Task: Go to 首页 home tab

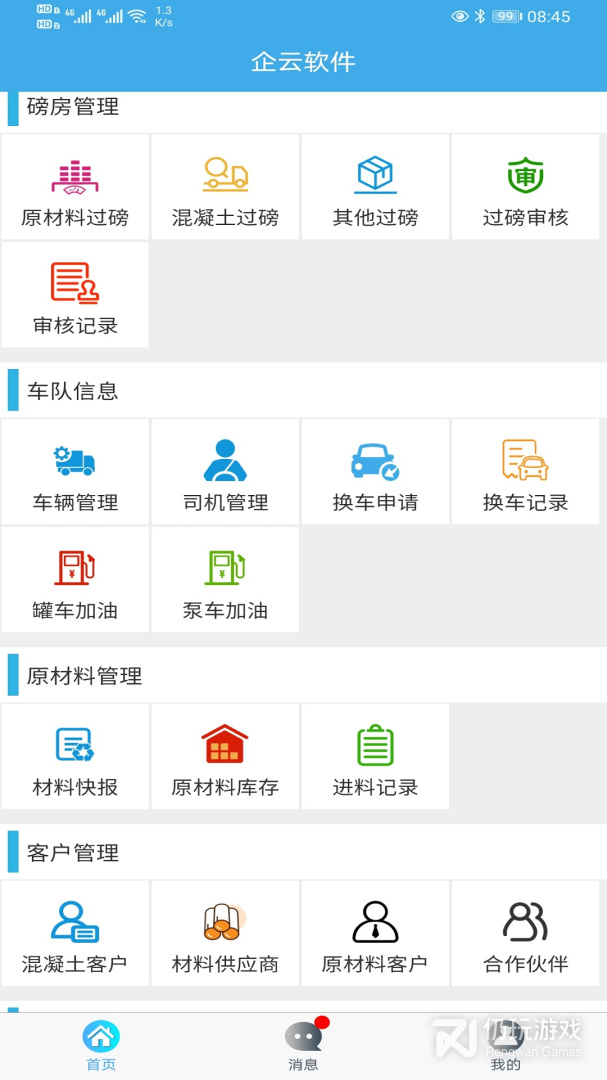Action: (x=101, y=1046)
